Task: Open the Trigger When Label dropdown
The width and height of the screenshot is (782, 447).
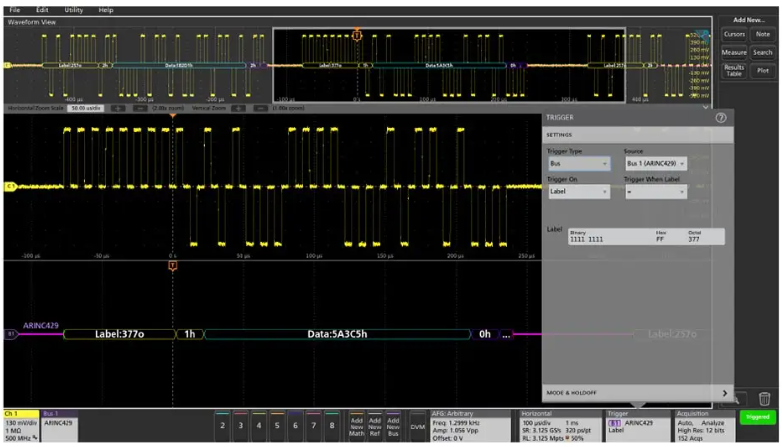Action: pyautogui.click(x=656, y=192)
